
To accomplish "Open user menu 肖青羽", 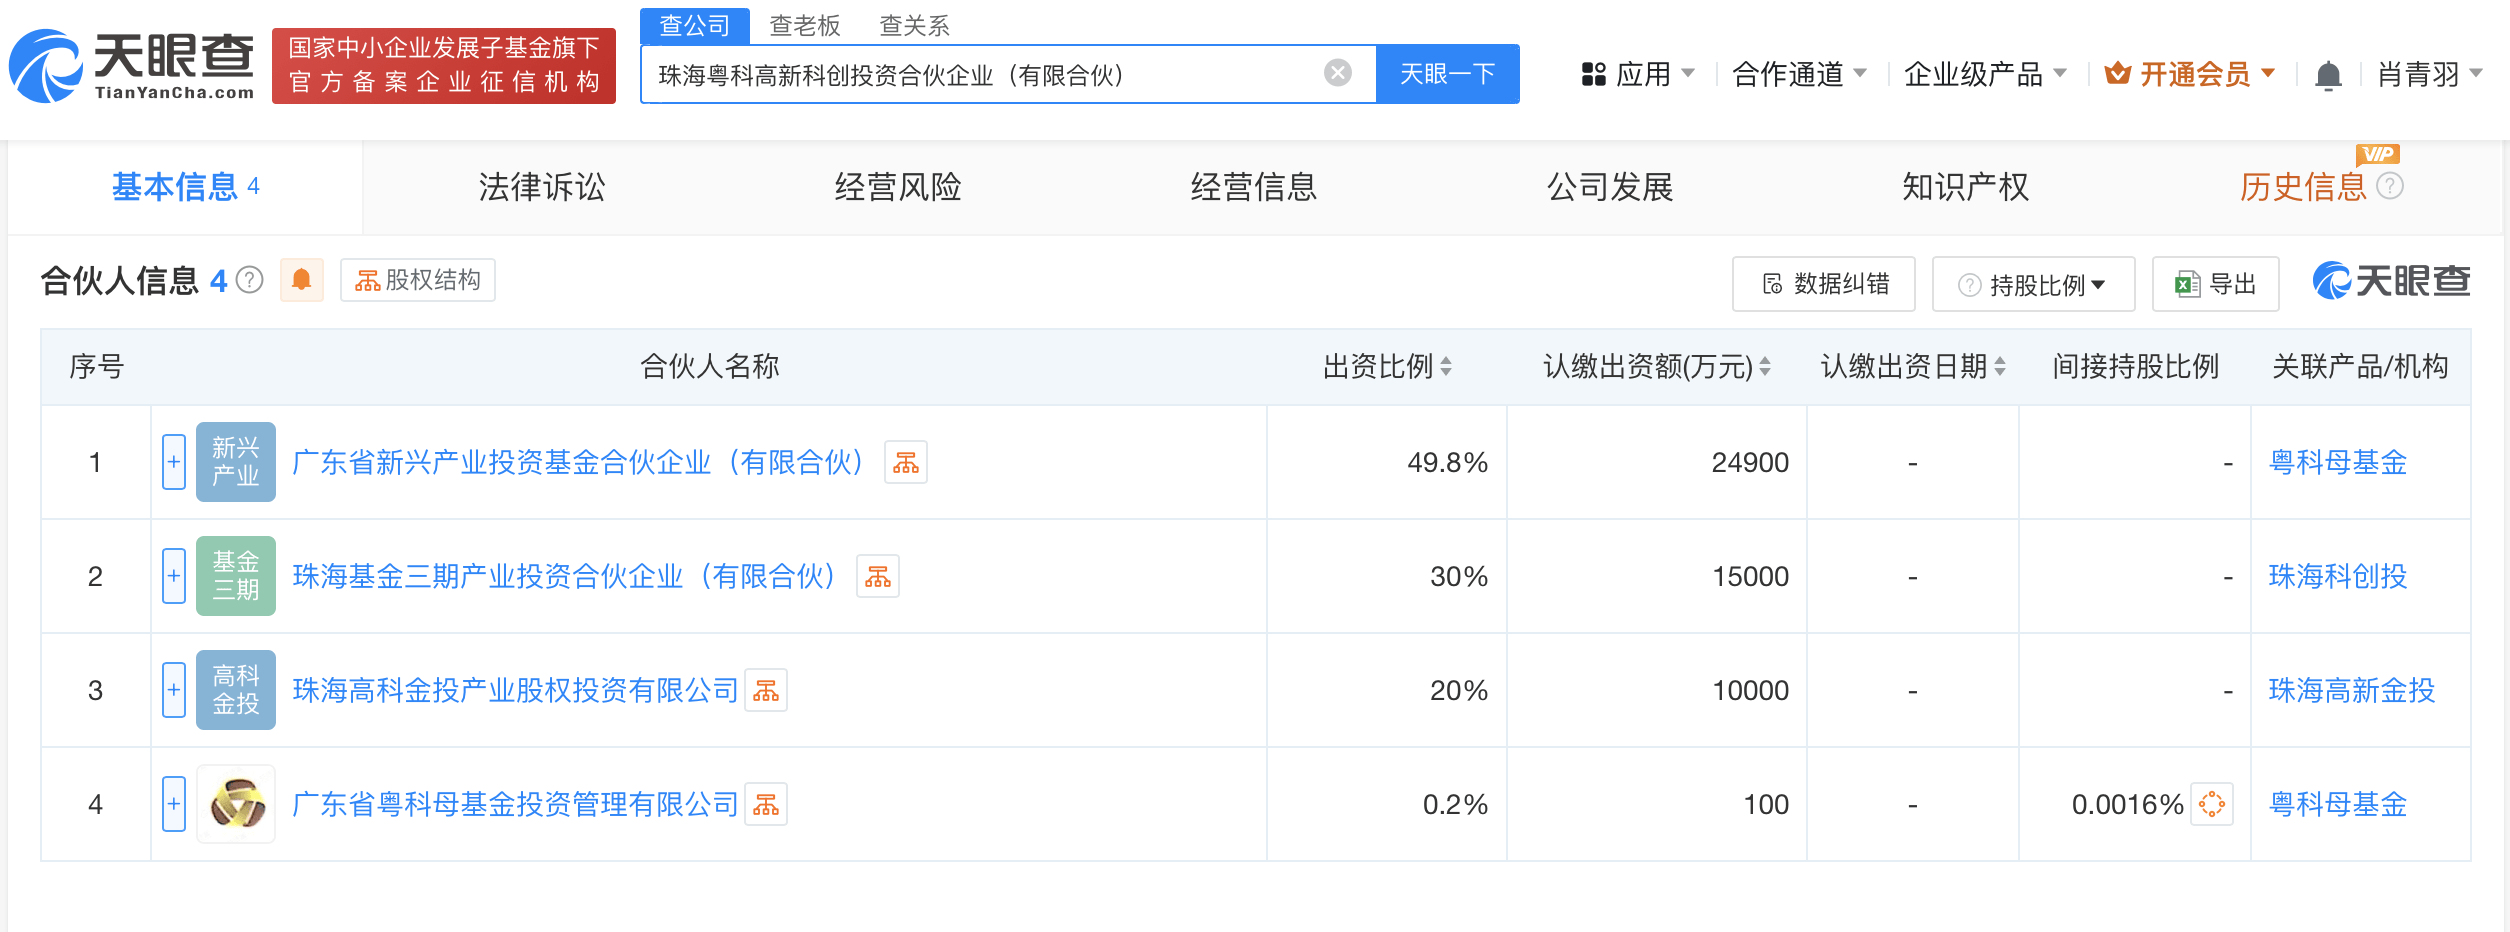I will 2430,74.
